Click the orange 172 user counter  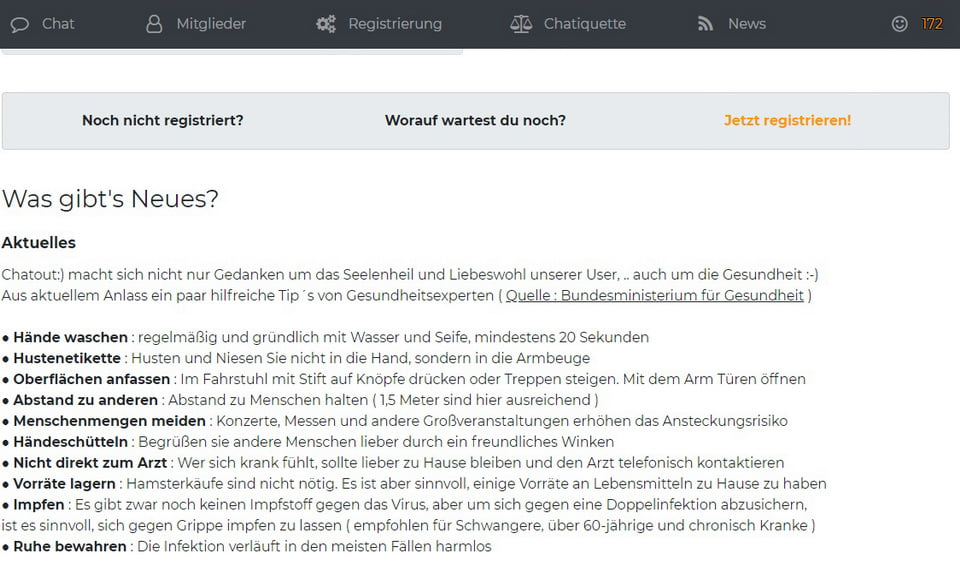[x=932, y=24]
